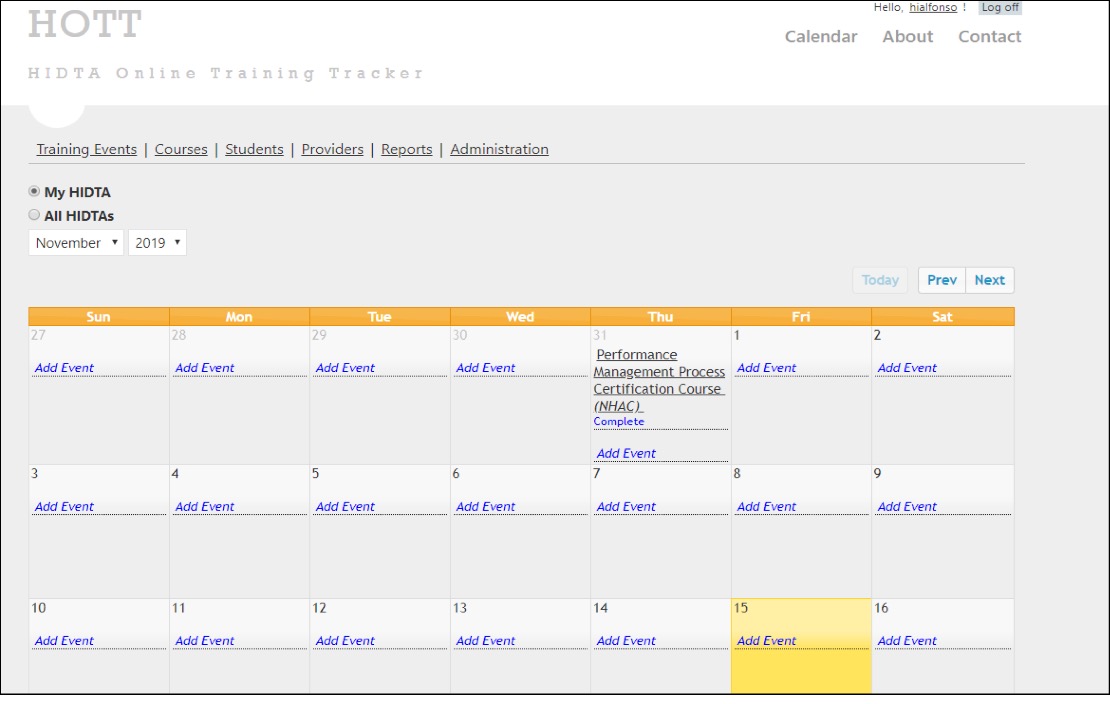Open the Administration section
This screenshot has width=1110, height=704.
point(499,150)
